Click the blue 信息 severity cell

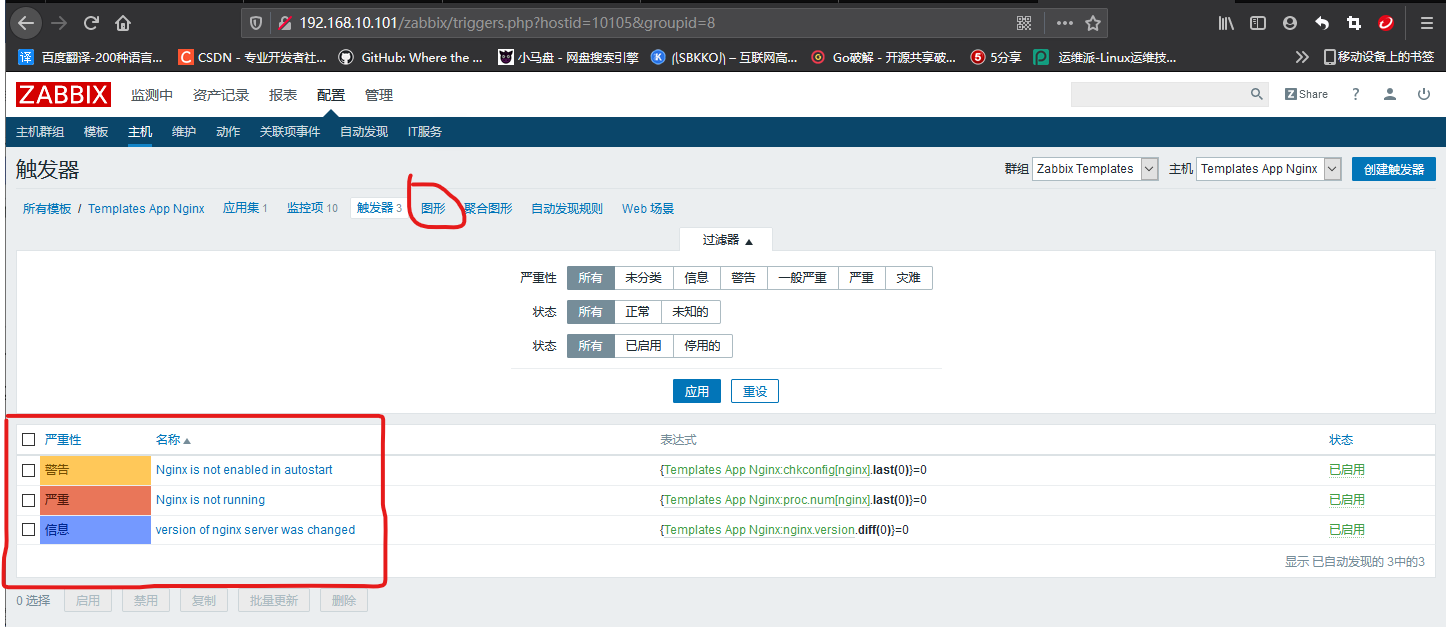coord(95,530)
